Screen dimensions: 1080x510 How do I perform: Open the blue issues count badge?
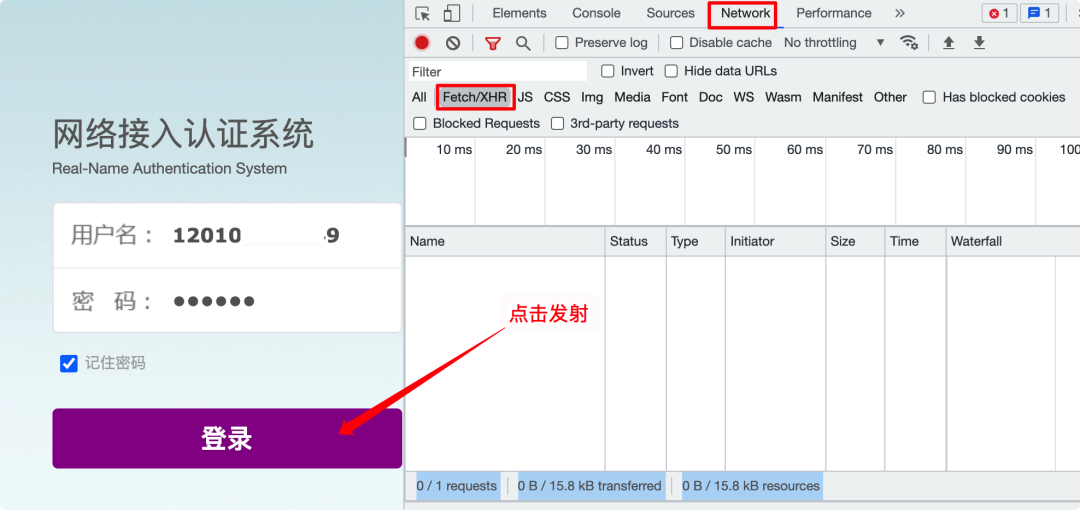[1039, 13]
